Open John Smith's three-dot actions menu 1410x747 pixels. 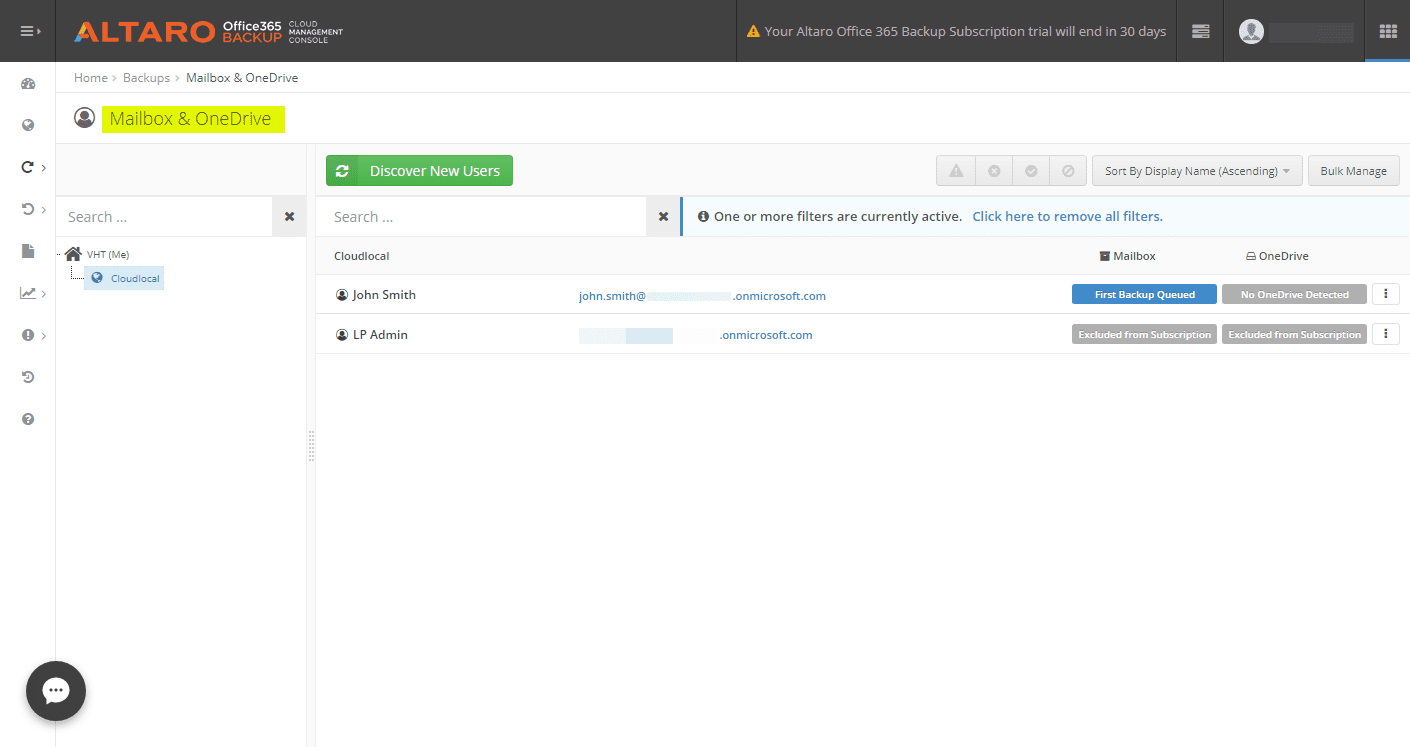(x=1385, y=294)
